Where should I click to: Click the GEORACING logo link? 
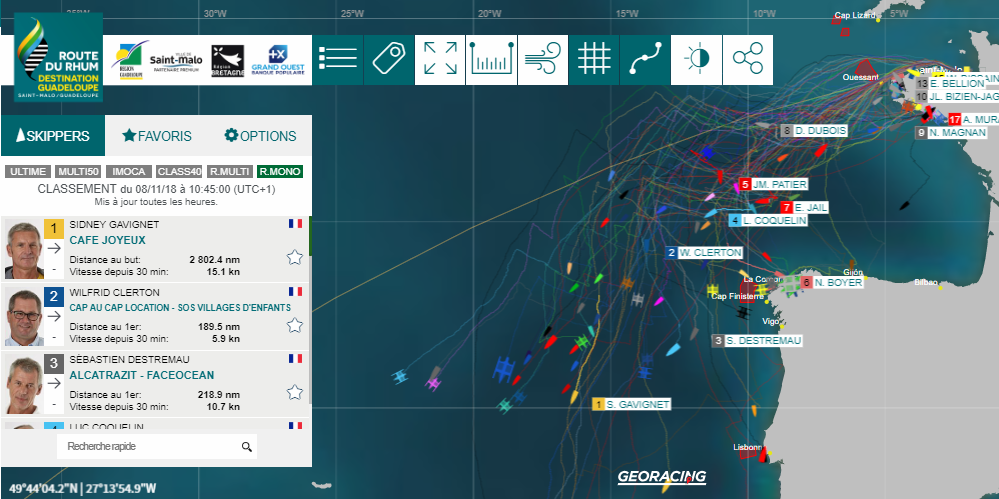point(661,477)
